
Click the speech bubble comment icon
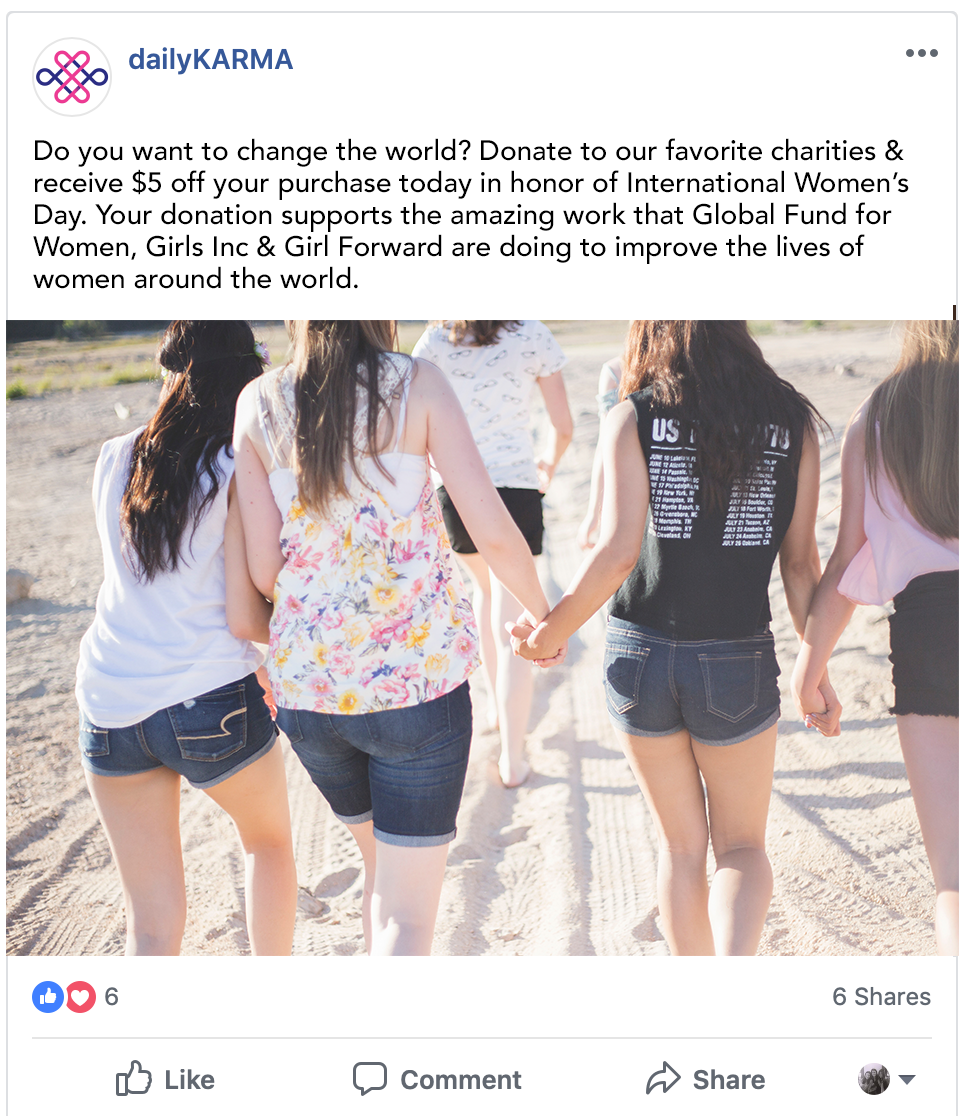coord(370,1078)
